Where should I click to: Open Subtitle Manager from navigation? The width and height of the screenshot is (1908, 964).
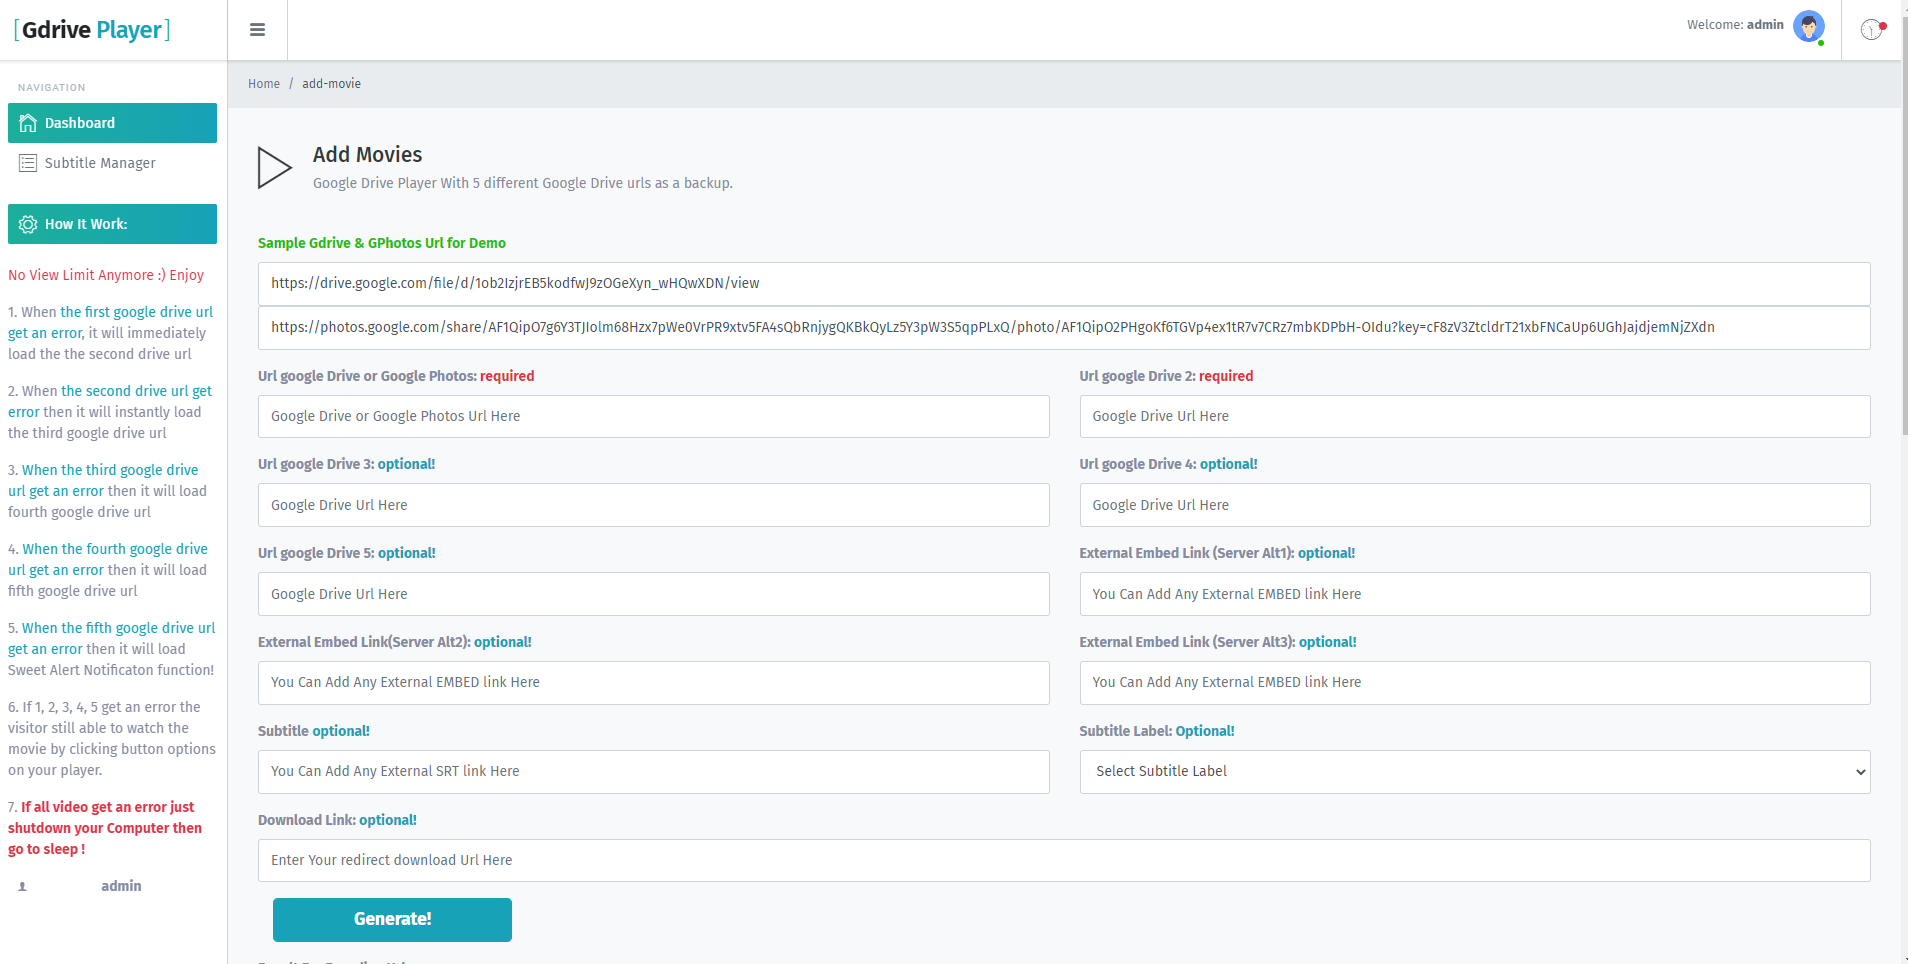[100, 163]
